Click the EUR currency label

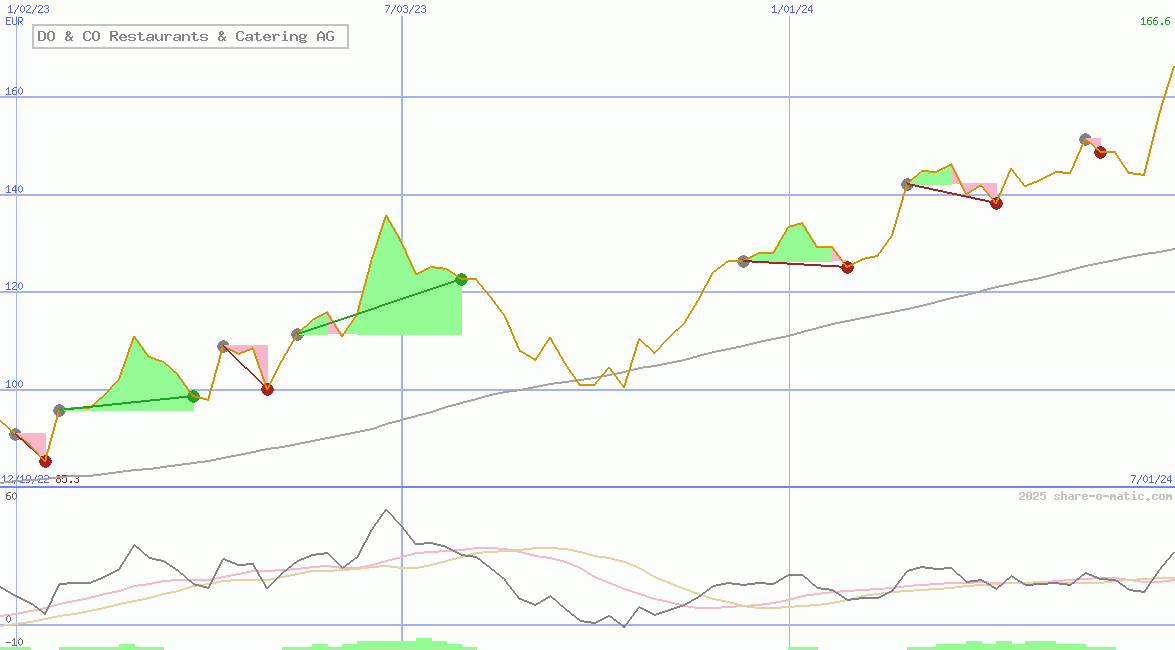pos(15,20)
